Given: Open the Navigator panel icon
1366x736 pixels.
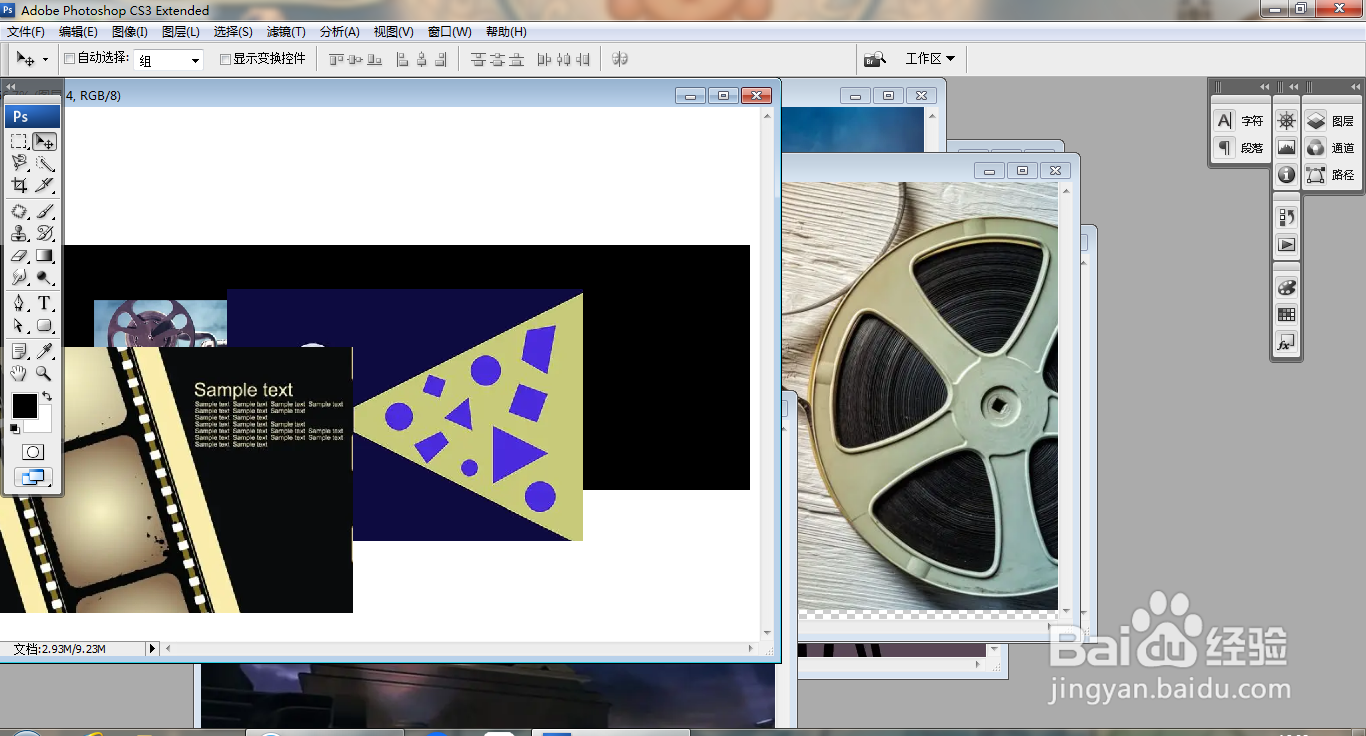Looking at the screenshot, I should 1287,121.
